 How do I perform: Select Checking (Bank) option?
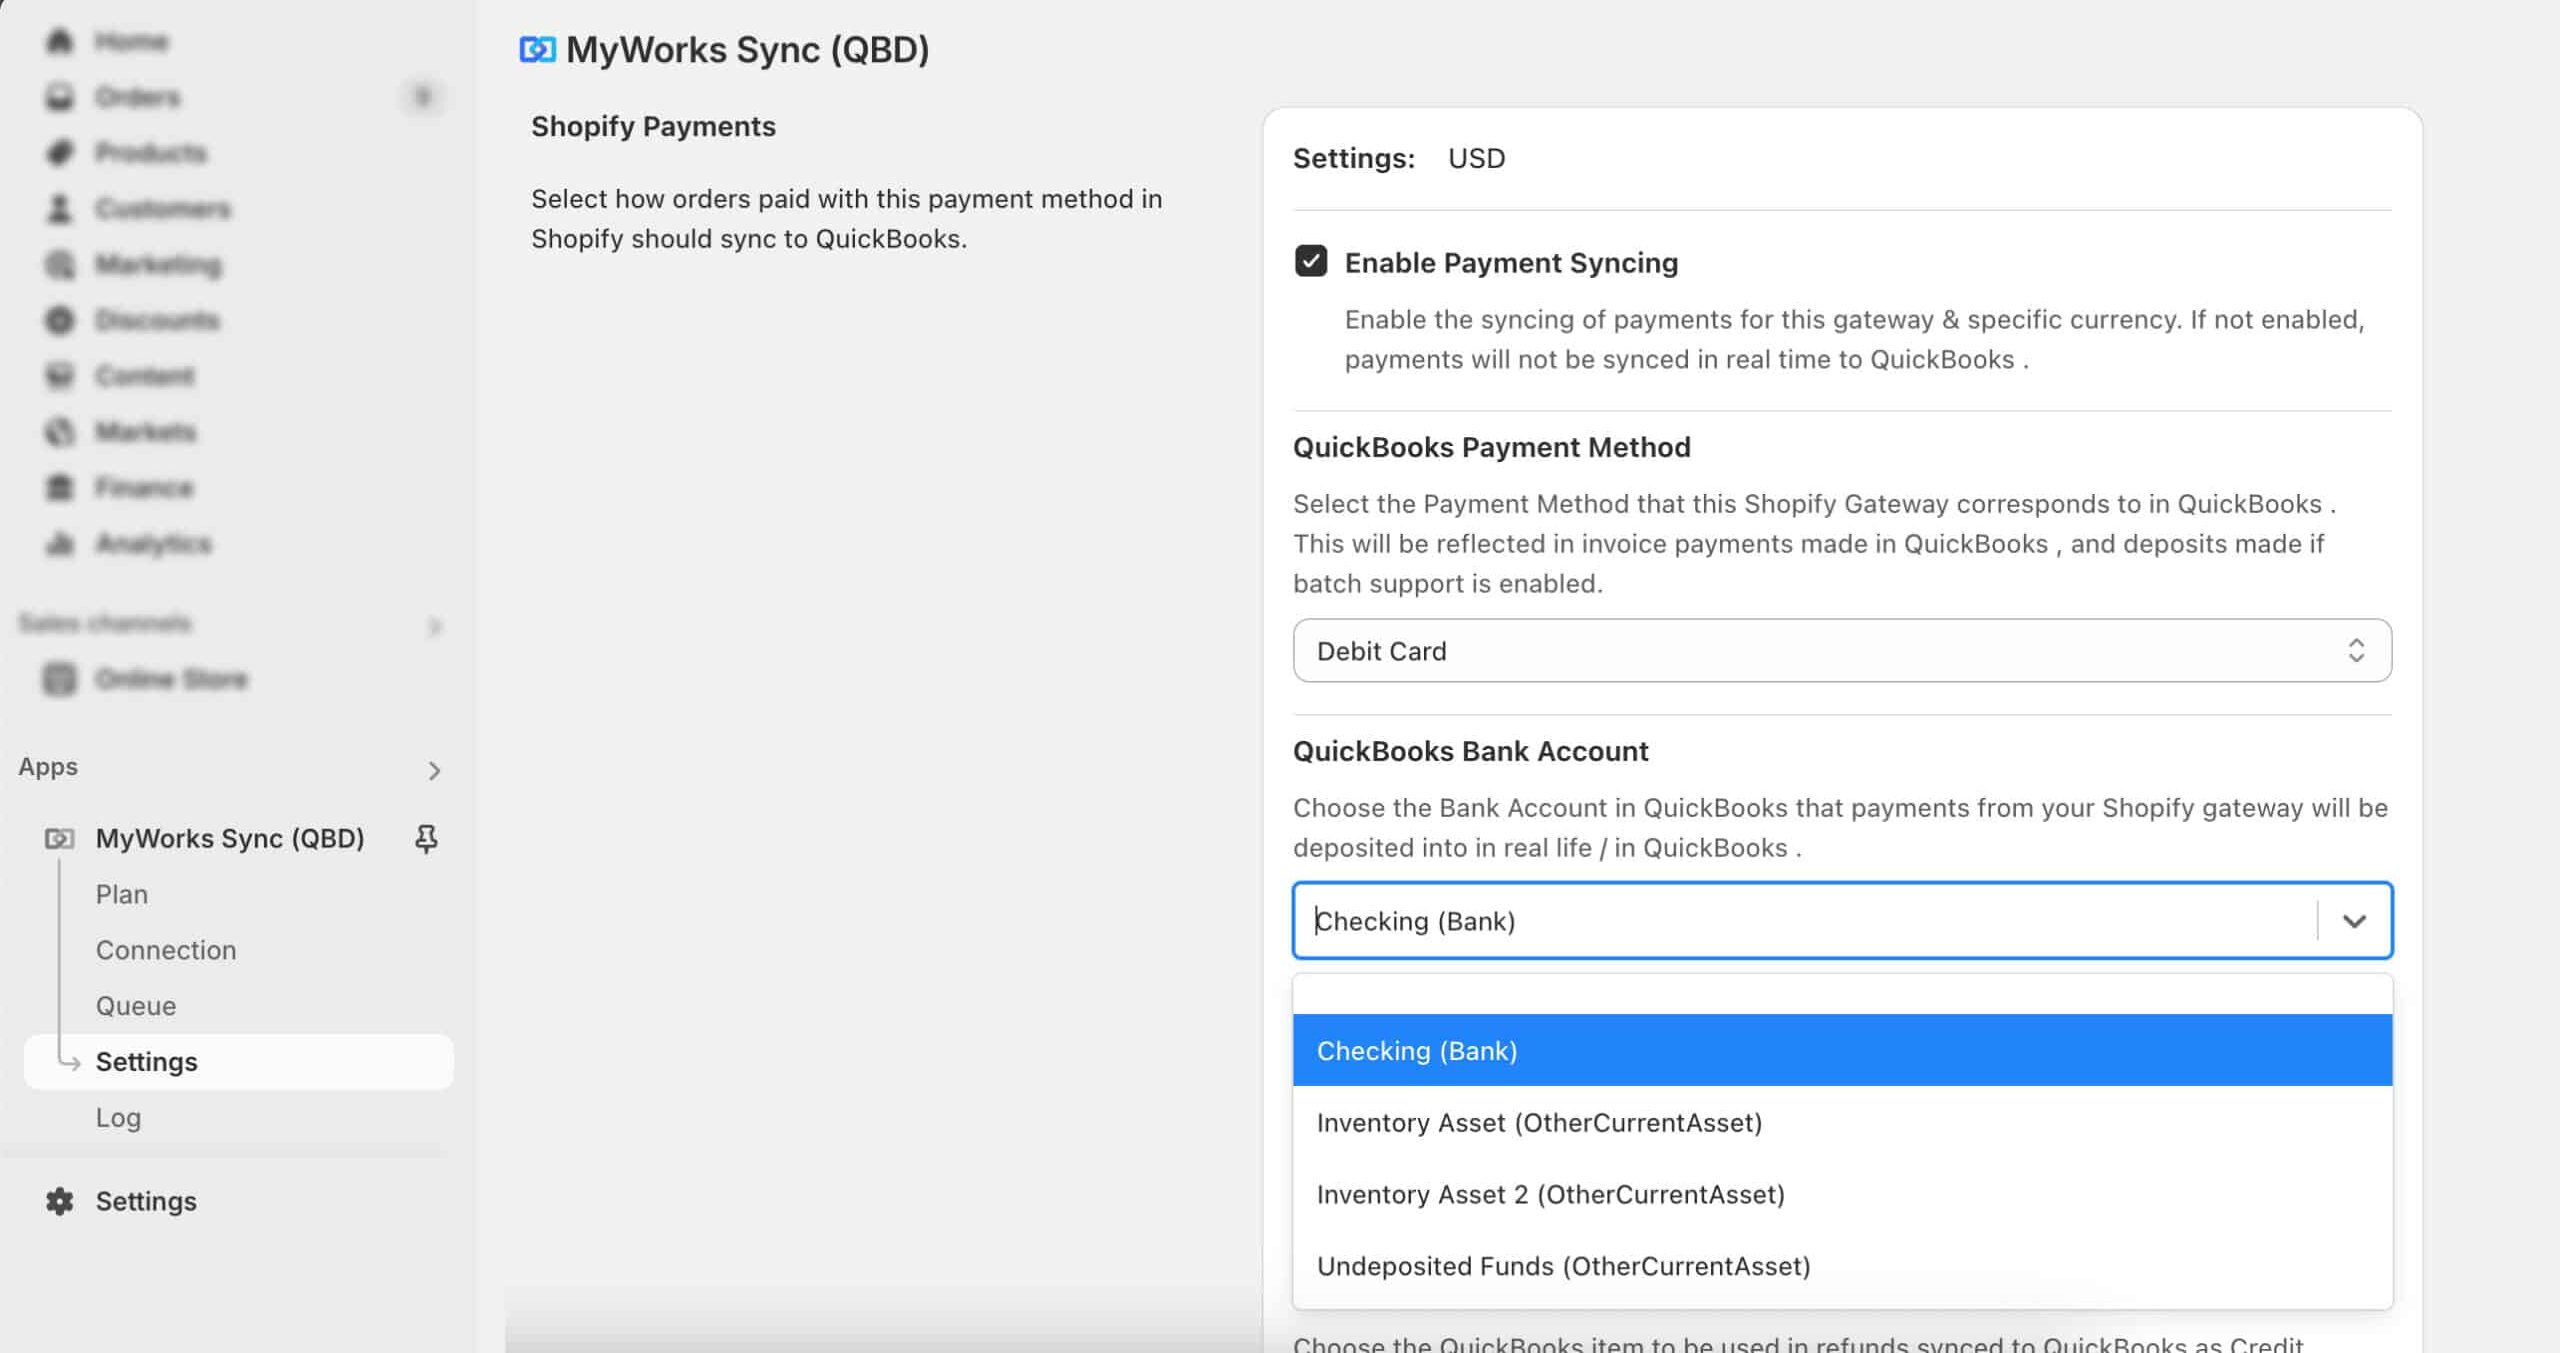pyautogui.click(x=1842, y=1051)
